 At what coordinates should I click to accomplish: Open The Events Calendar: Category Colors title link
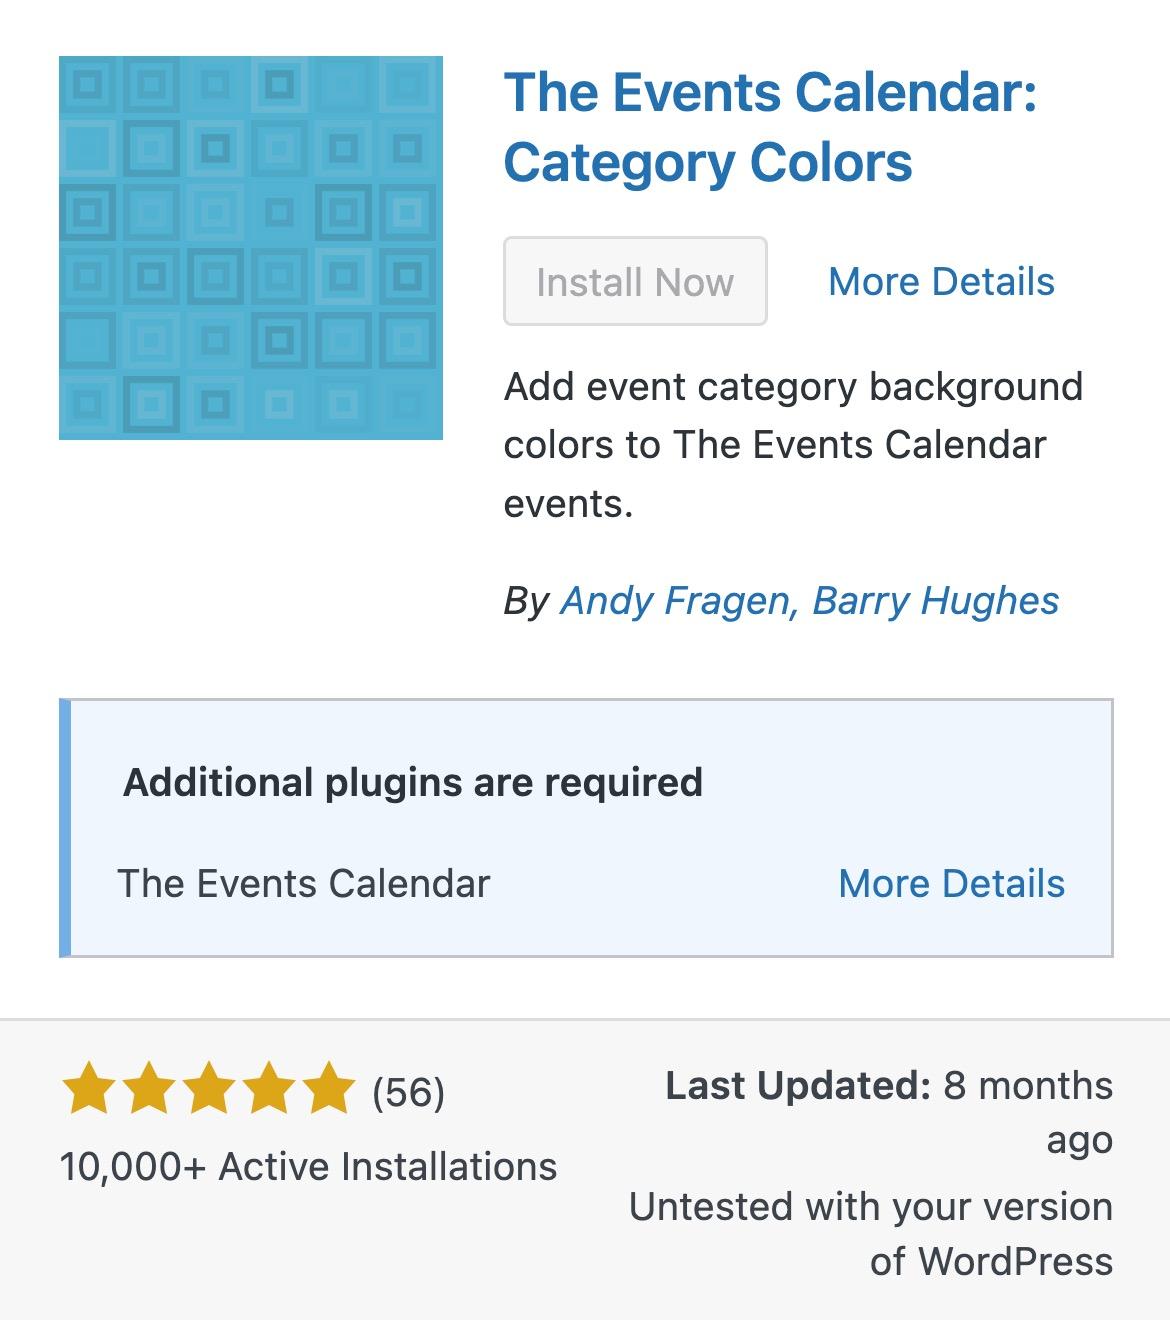[770, 127]
